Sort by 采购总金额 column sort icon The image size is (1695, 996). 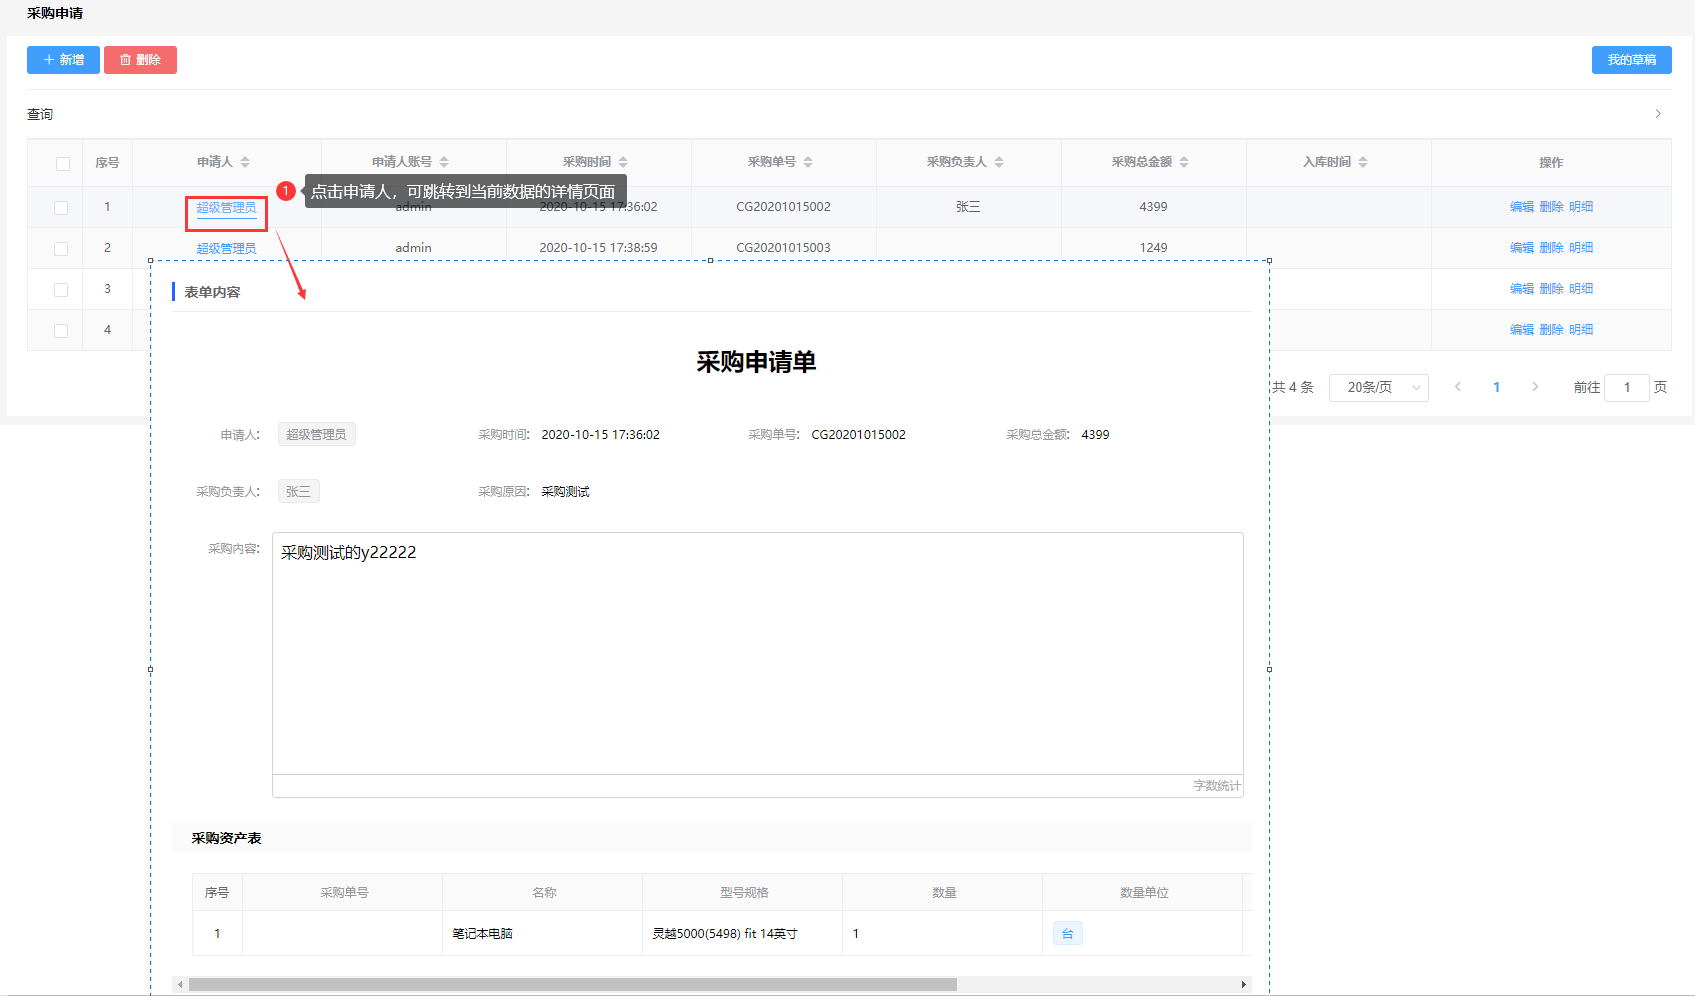pyautogui.click(x=1184, y=162)
